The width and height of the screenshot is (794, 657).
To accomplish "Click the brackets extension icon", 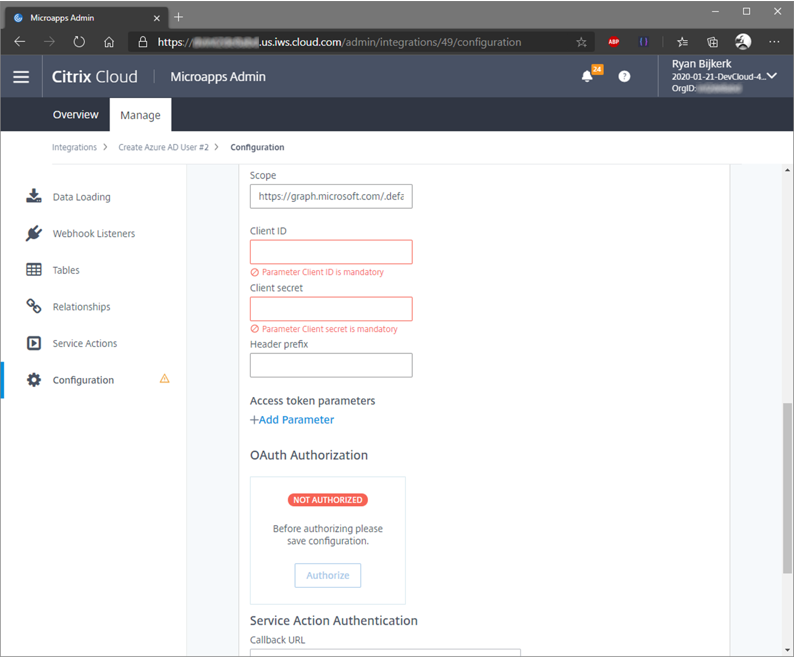I will tap(644, 42).
